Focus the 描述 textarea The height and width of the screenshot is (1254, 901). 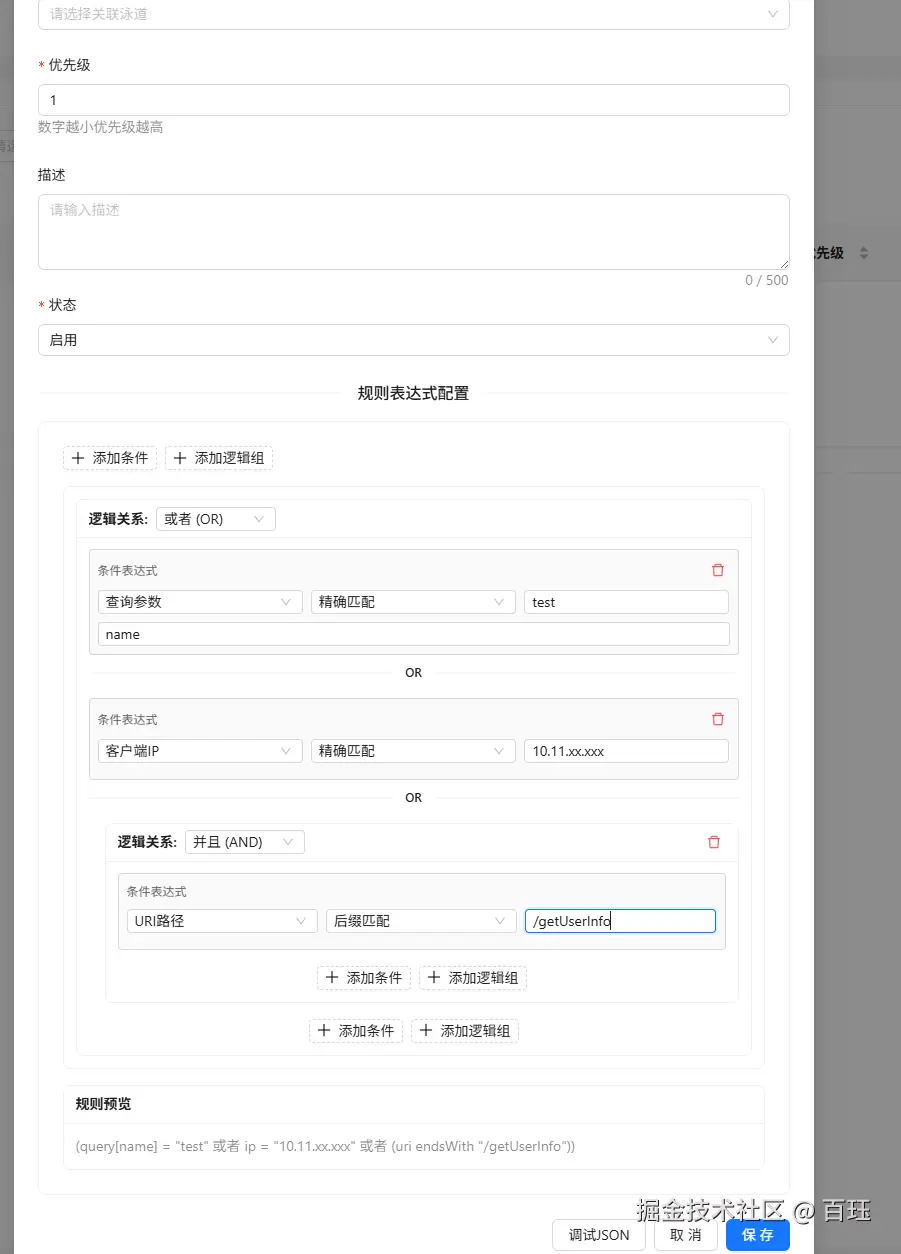(414, 232)
